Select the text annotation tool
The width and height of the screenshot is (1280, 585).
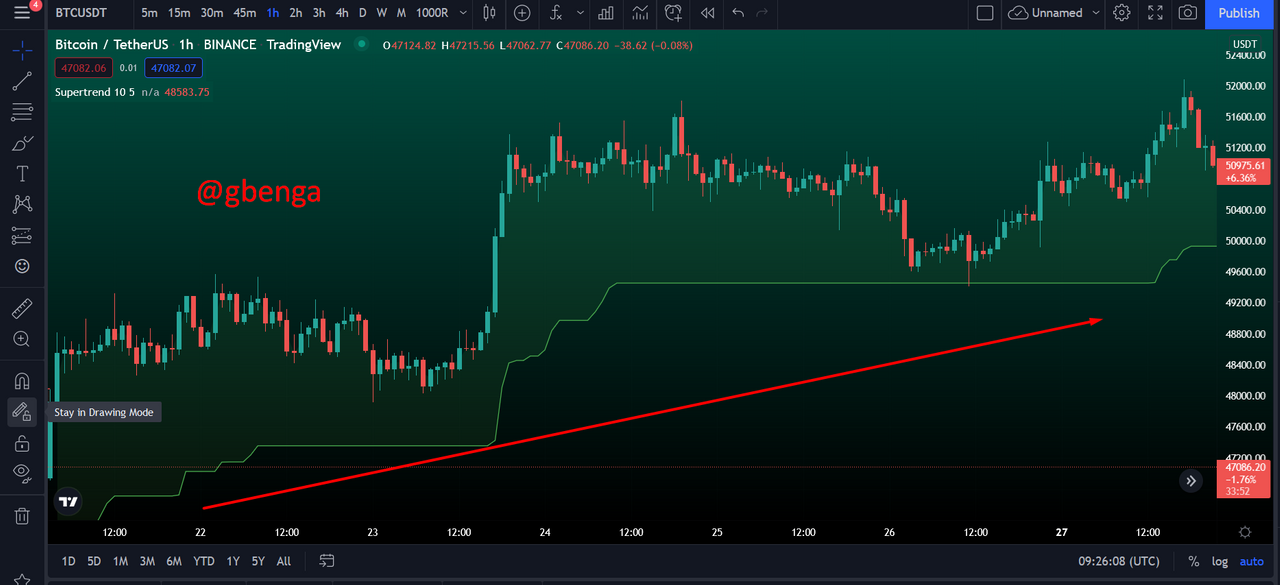tap(22, 174)
